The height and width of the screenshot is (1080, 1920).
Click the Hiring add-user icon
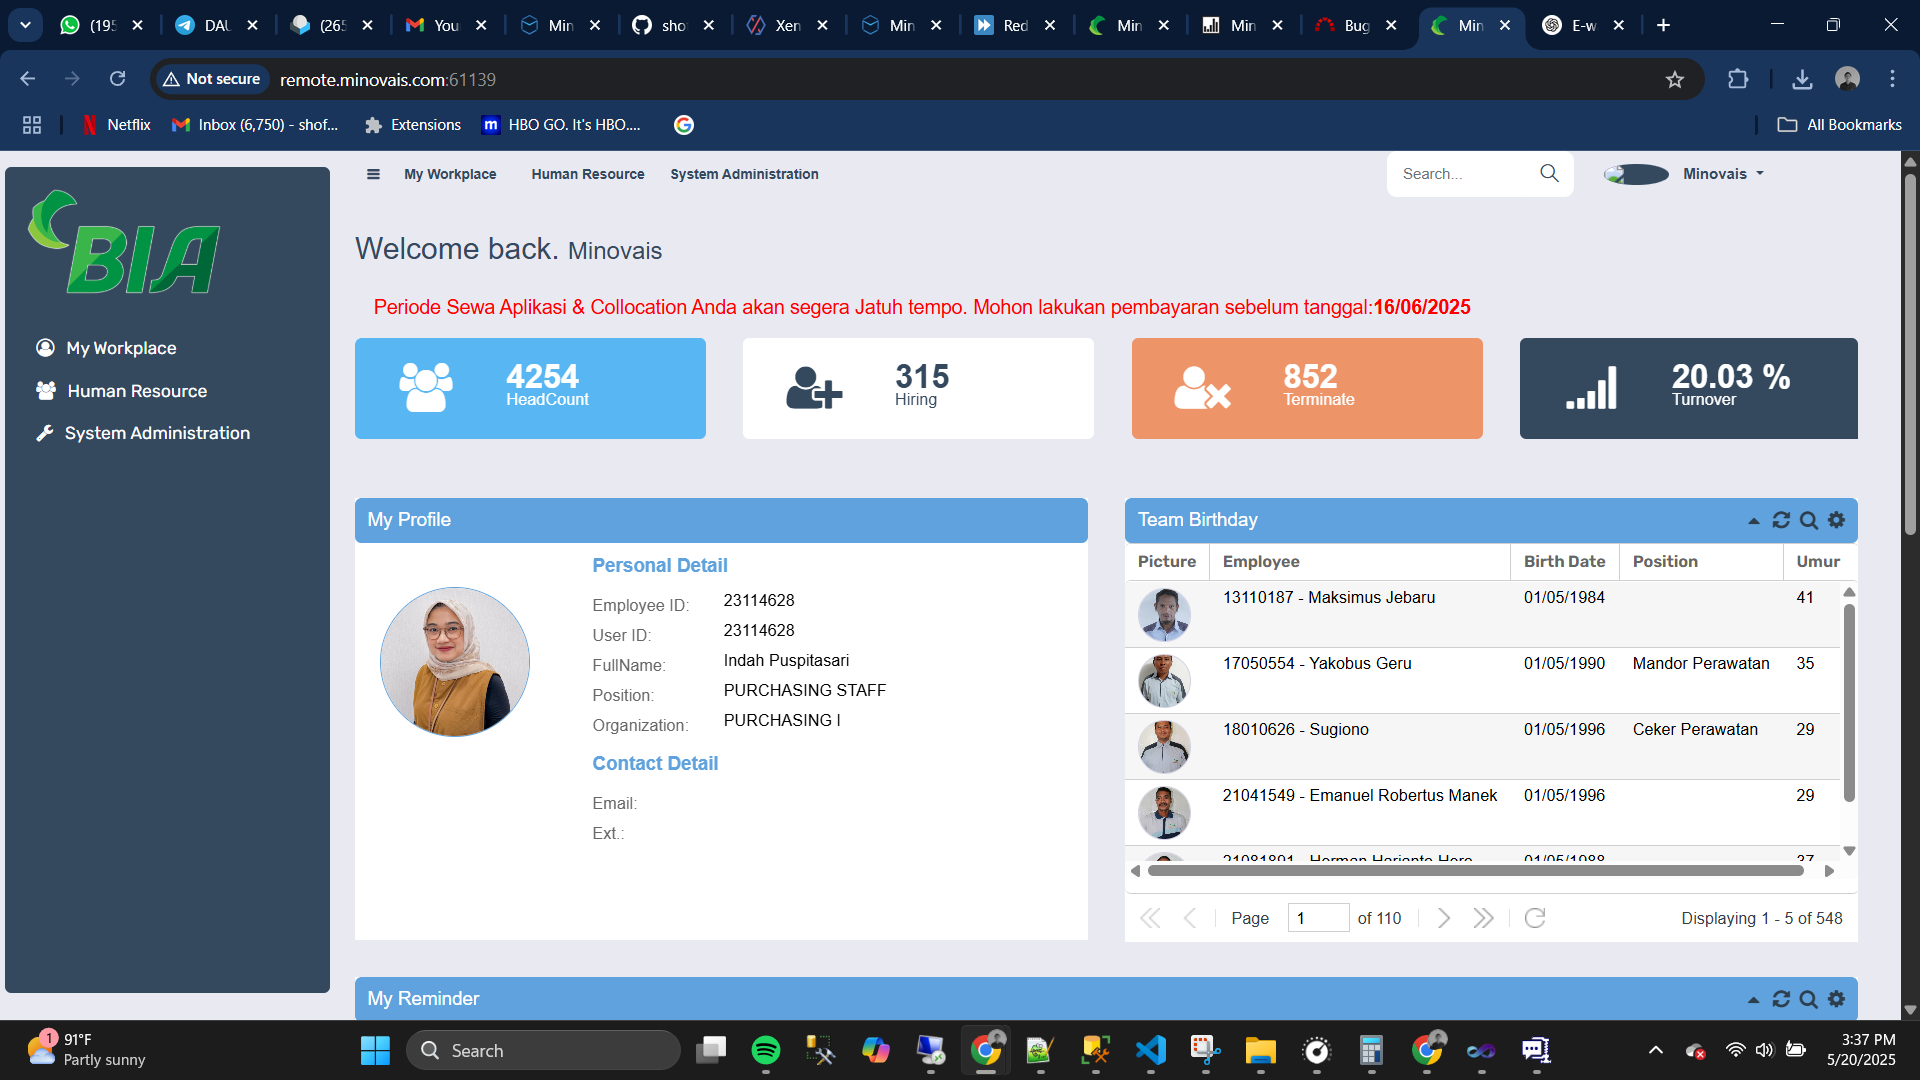(814, 388)
